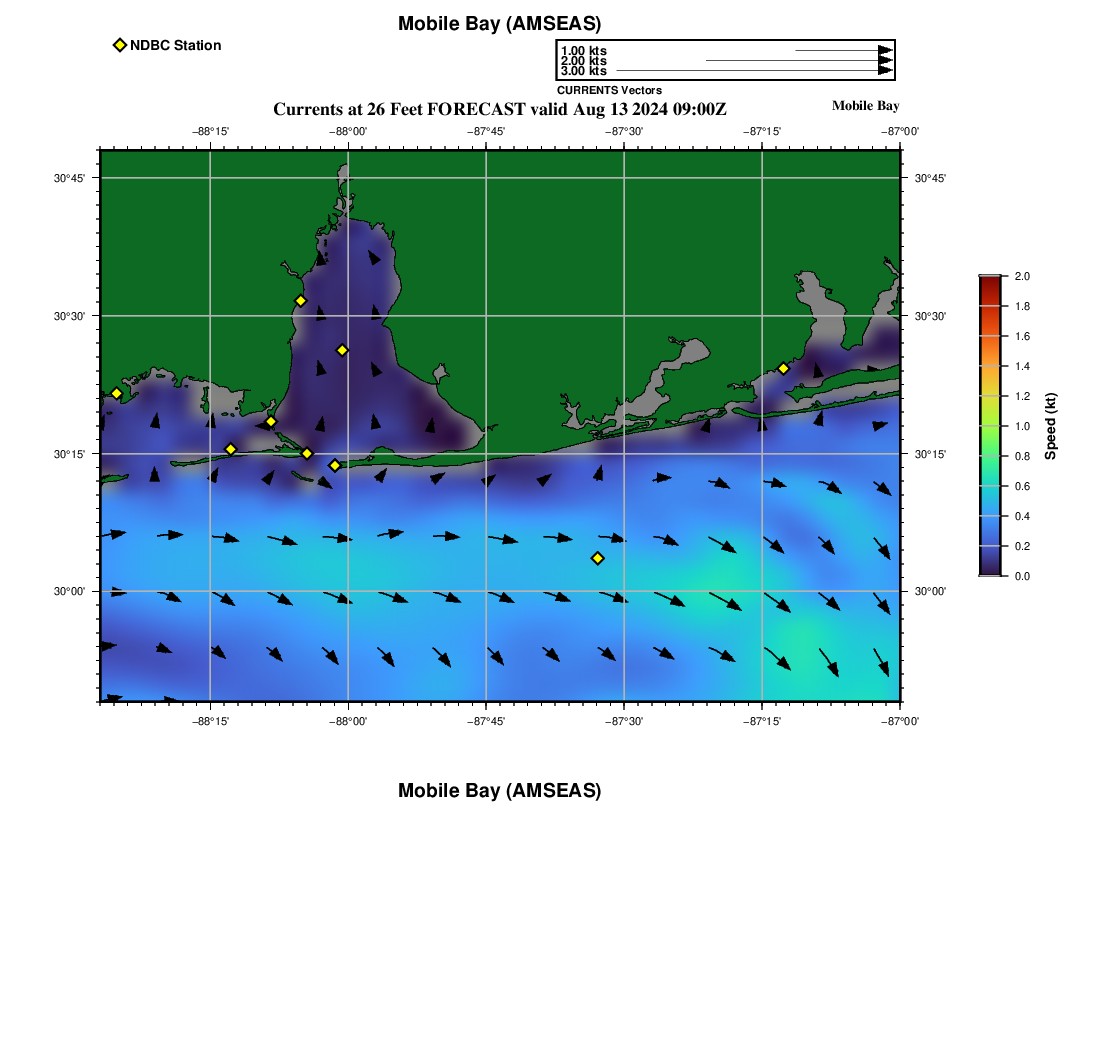Click the bottom Mobile Bay (AMSEAS) heading
Screen dimensions: 1100x1050
(499, 791)
